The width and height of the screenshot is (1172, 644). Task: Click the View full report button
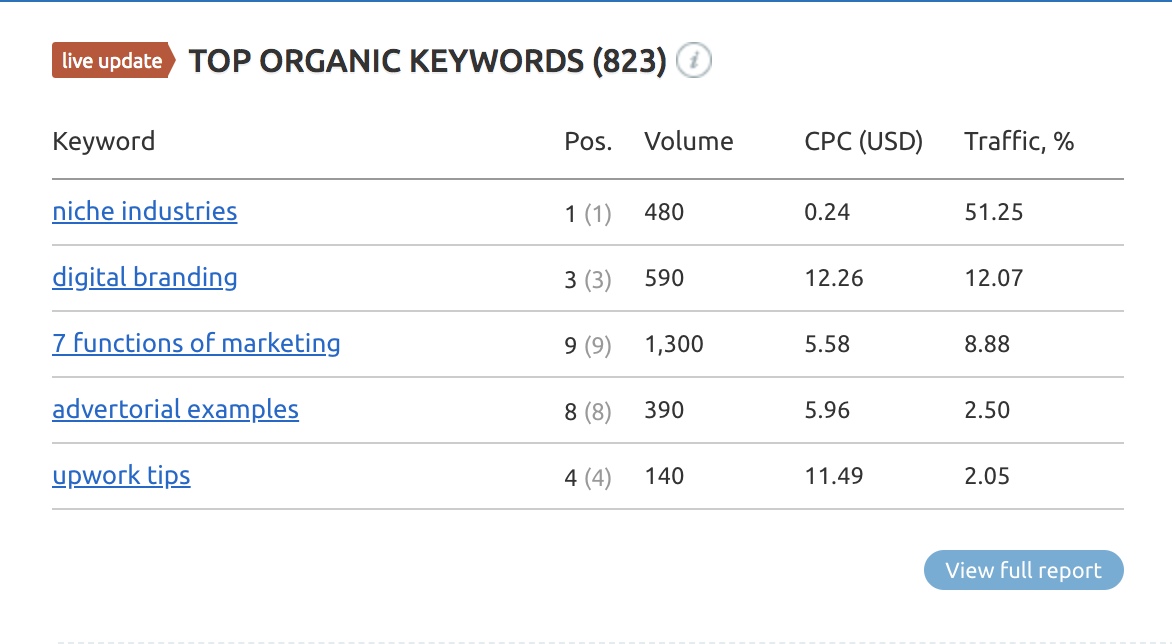(1024, 570)
